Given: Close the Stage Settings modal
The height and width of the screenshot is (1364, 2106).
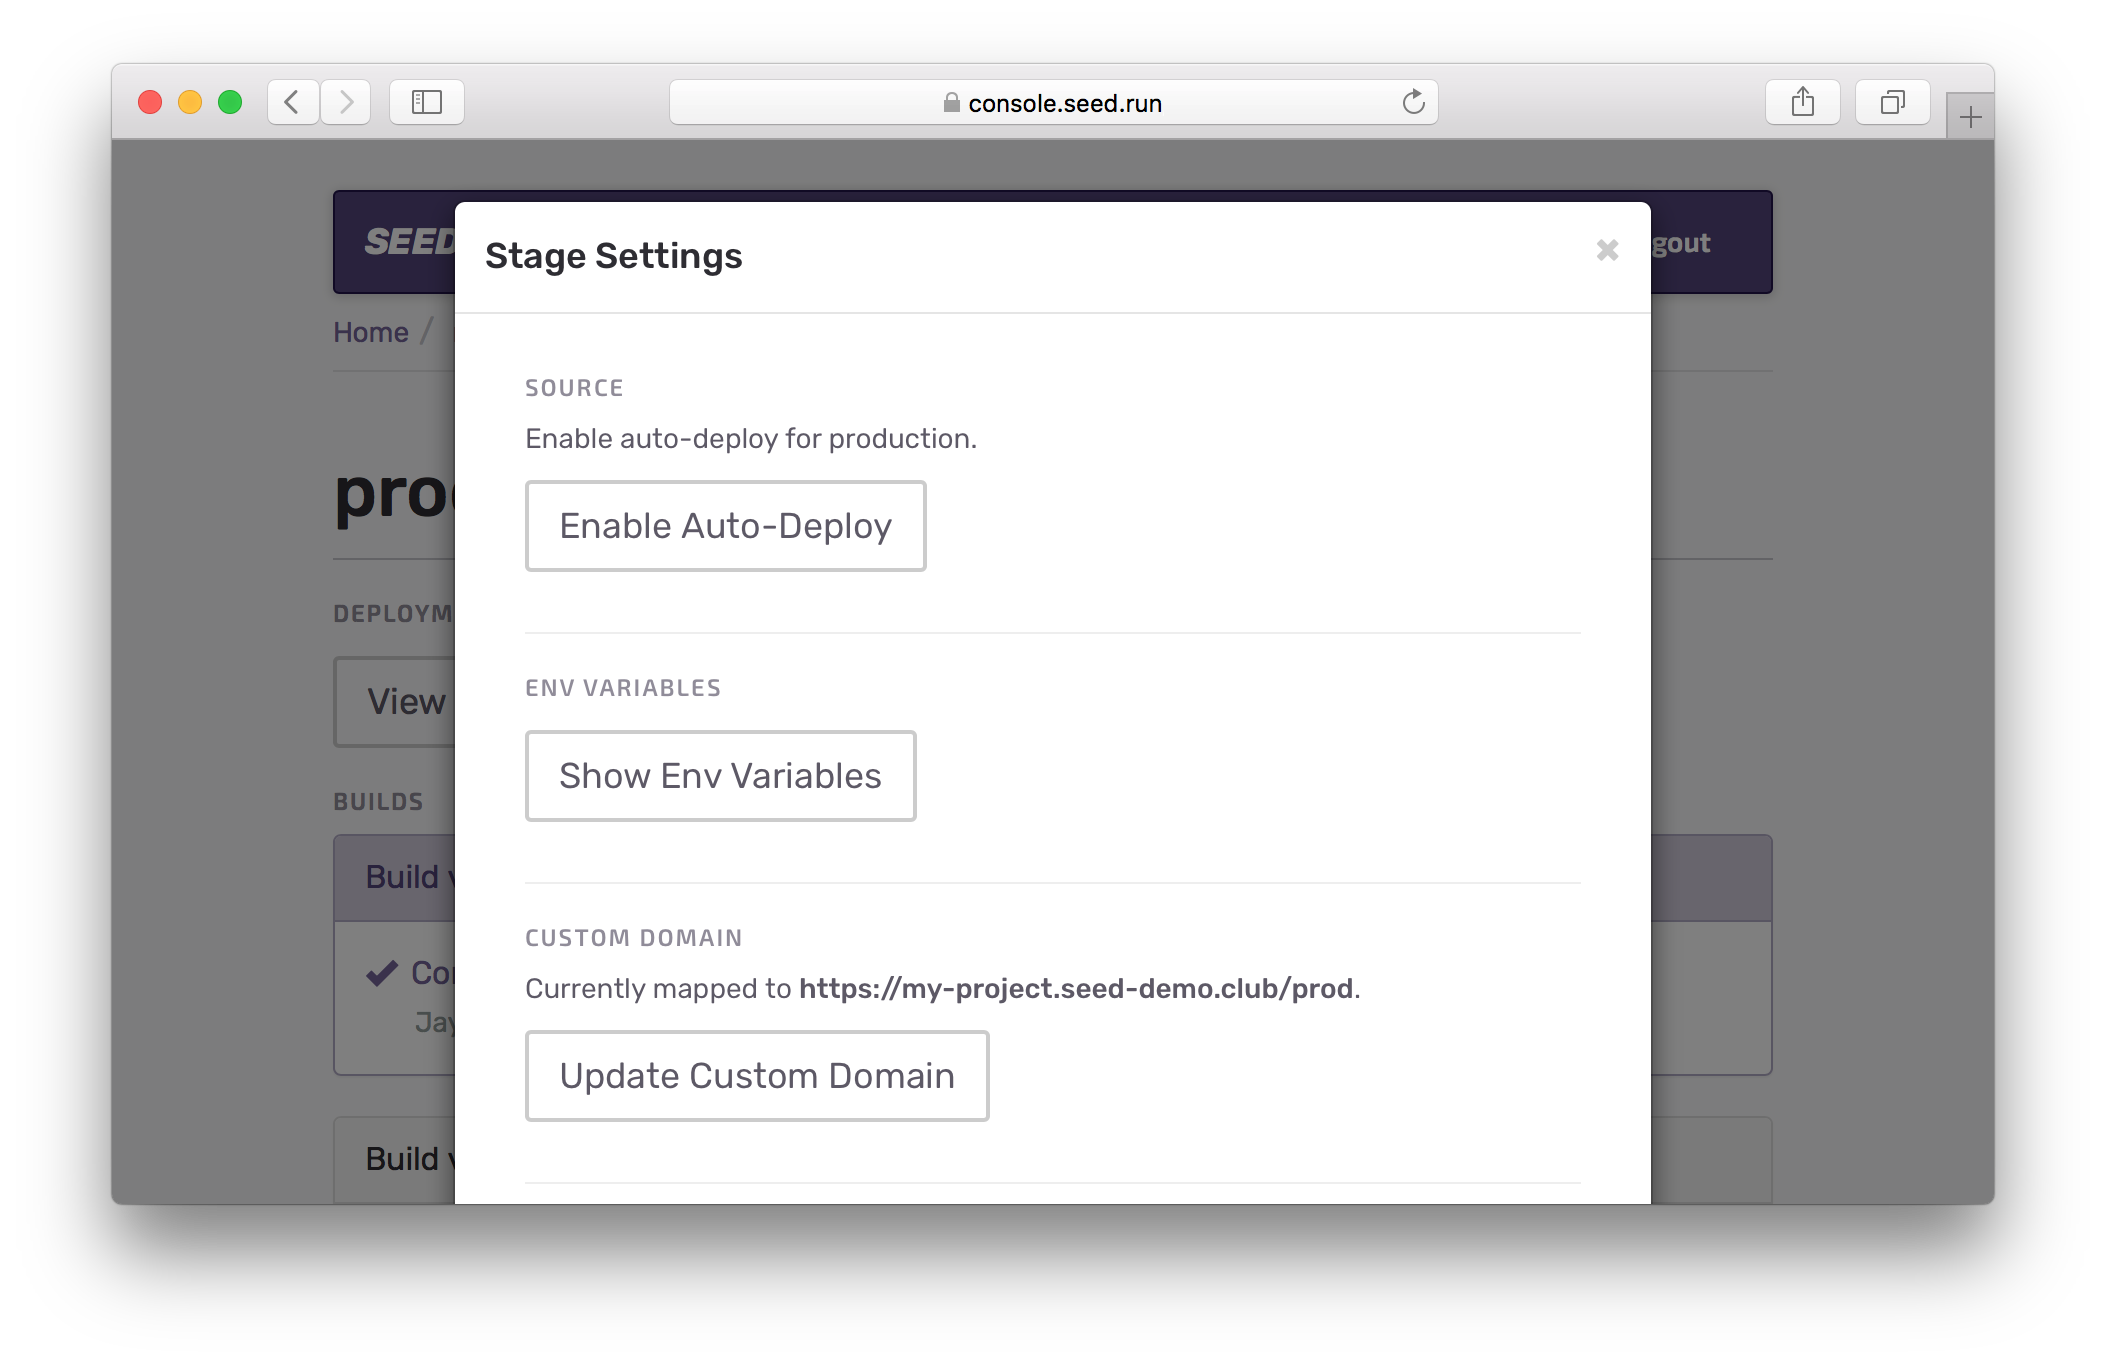Looking at the screenshot, I should coord(1607,250).
